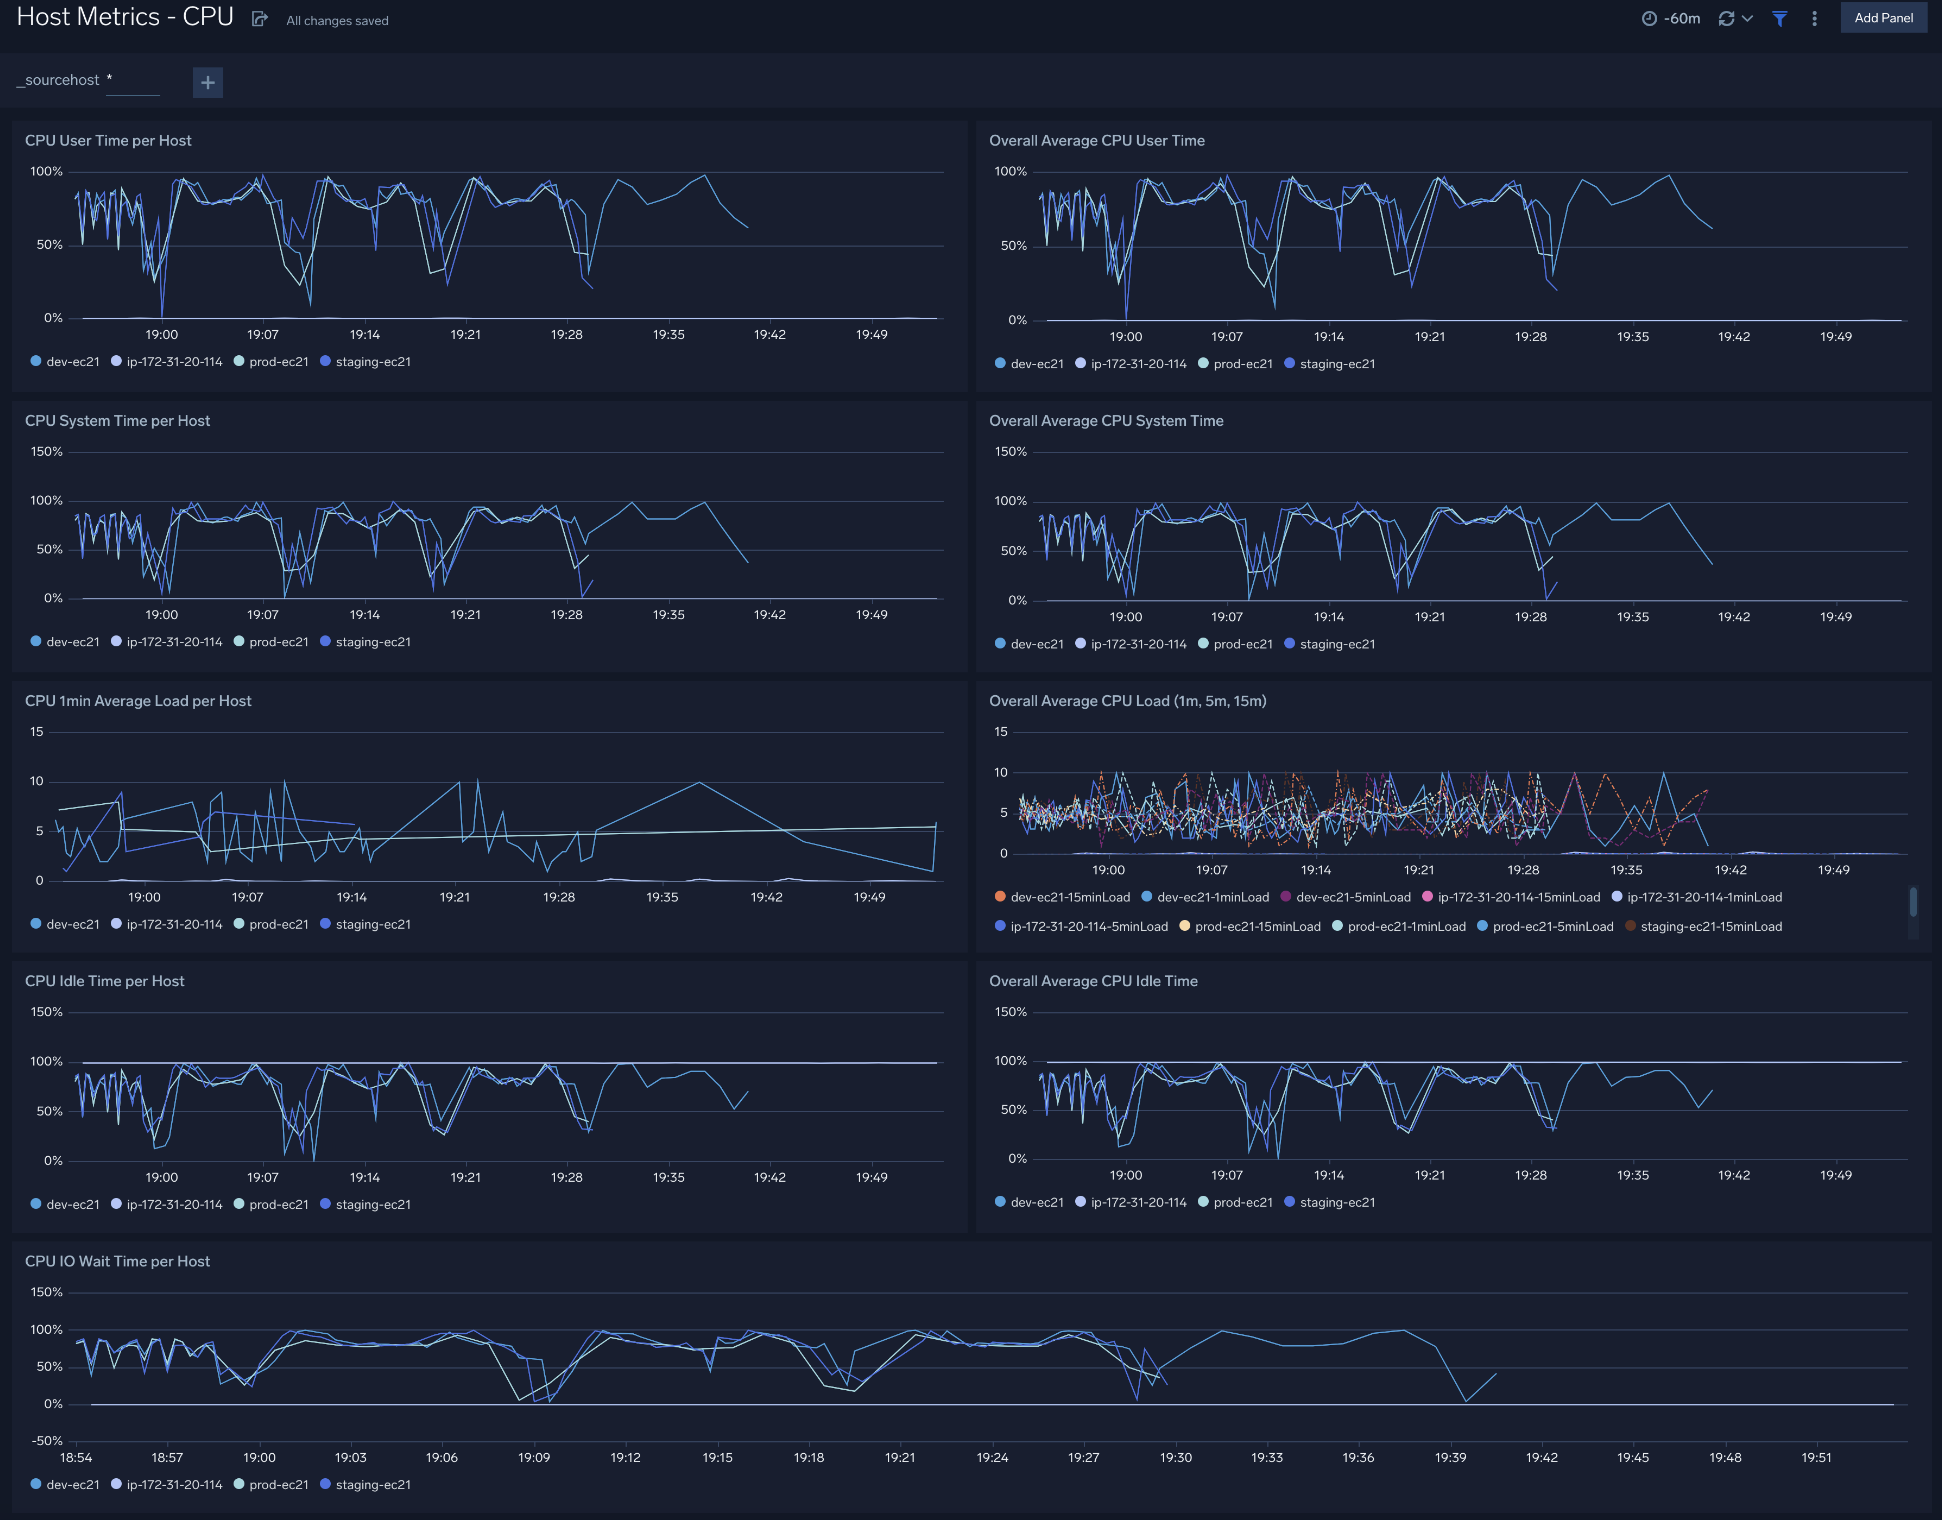
Task: Toggle ip-172-31-20-114 in CPU System Time legend
Action: click(173, 641)
